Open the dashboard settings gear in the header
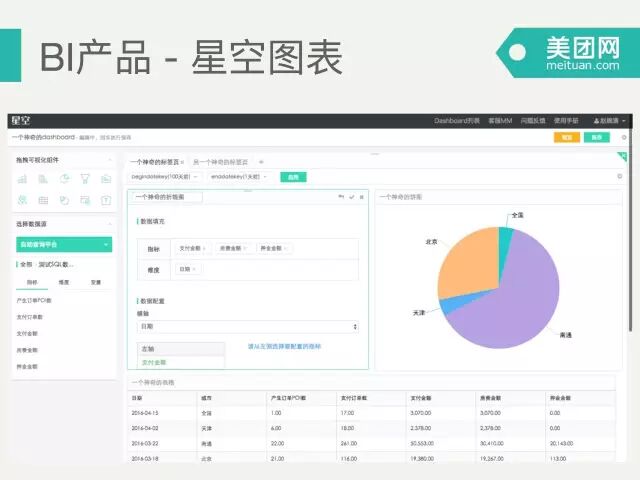The width and height of the screenshot is (640, 480). tap(624, 138)
